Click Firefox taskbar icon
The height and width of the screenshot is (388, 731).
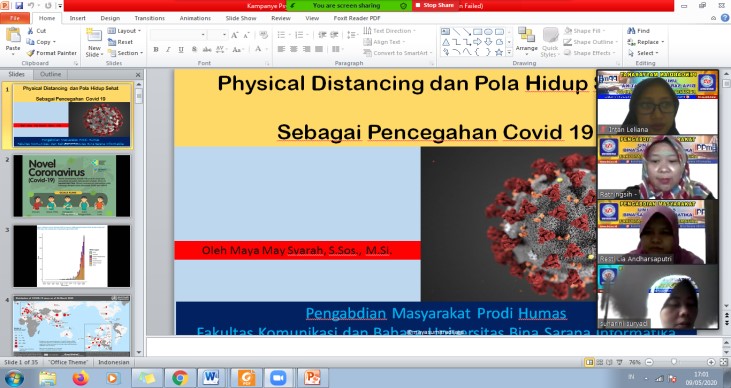(81, 378)
